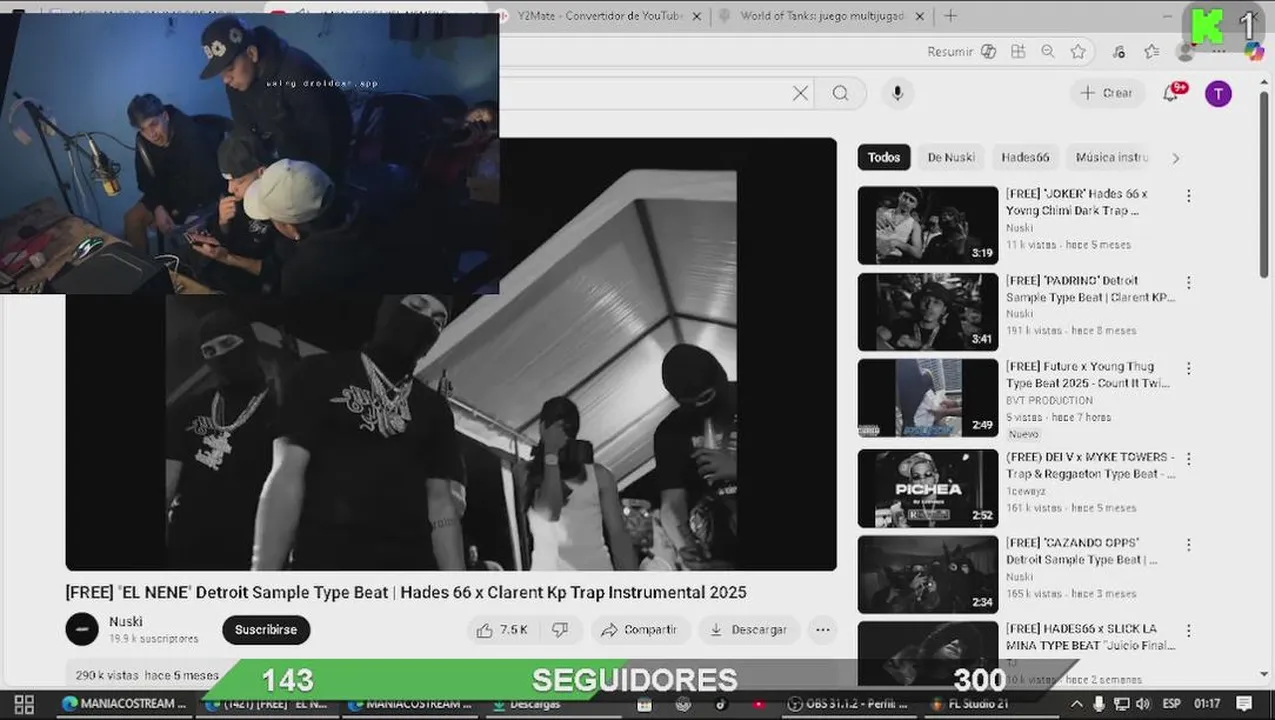
Task: Open the purple T account avatar
Action: 1217,94
